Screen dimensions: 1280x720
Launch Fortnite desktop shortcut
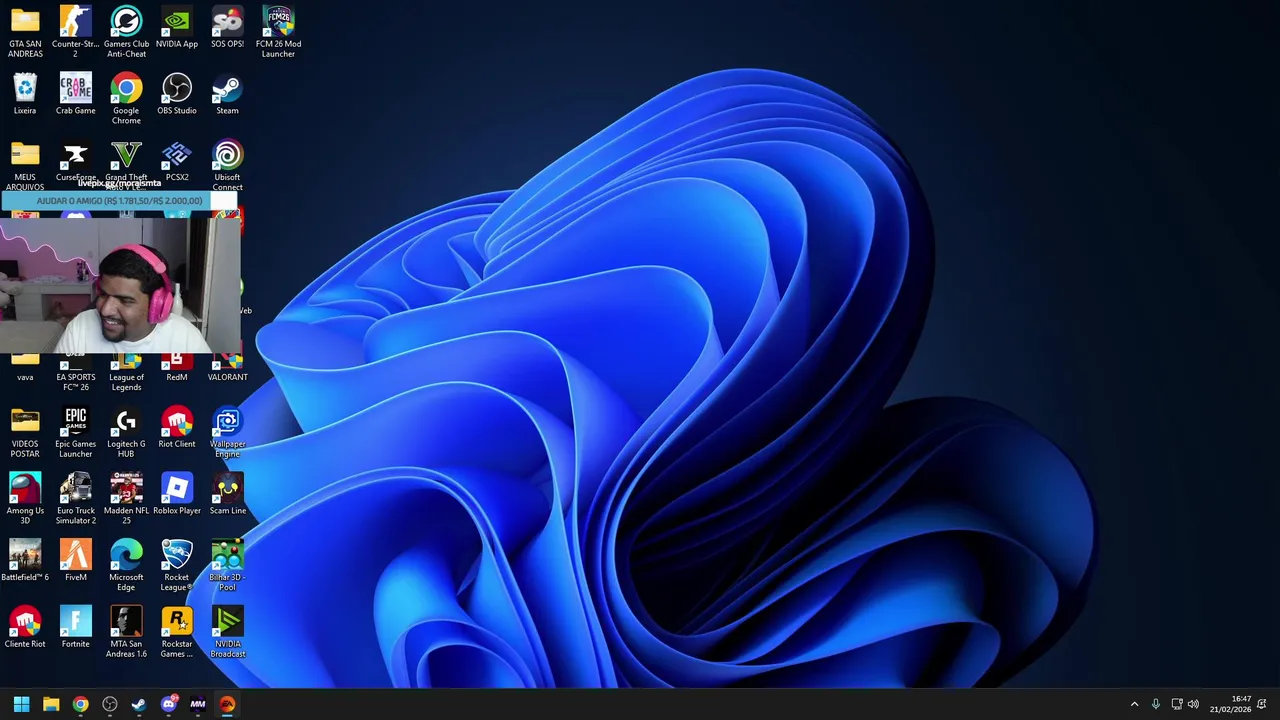point(76,628)
